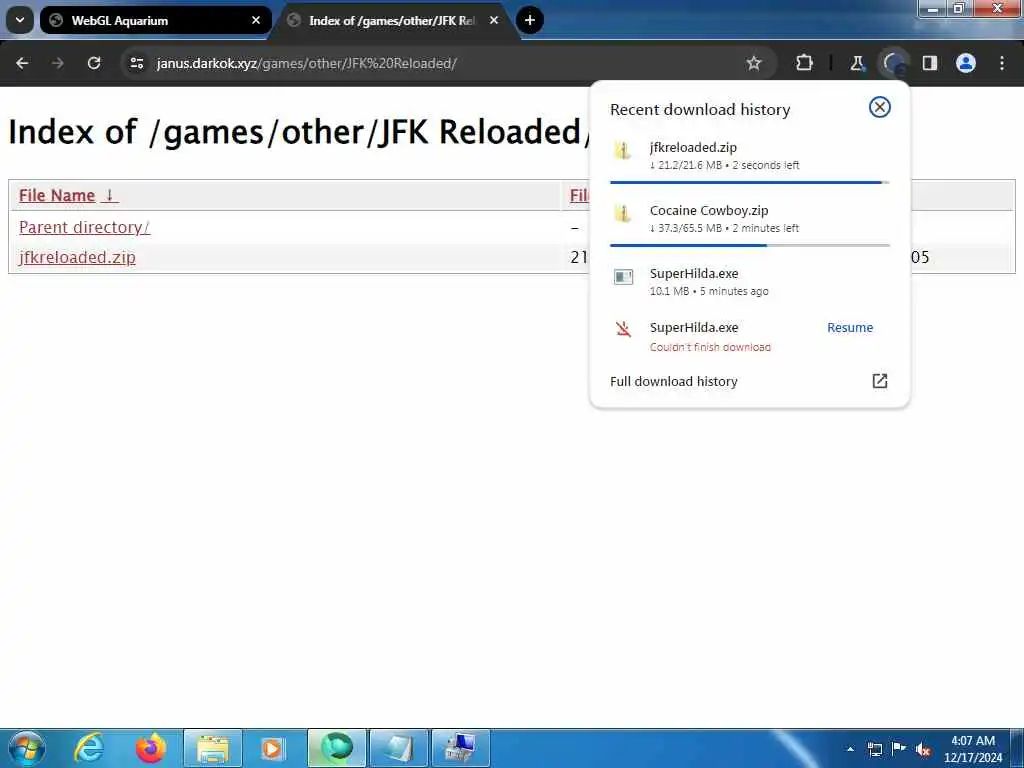Toggle the downloads progress icon in toolbar
1024x768 pixels.
point(893,63)
